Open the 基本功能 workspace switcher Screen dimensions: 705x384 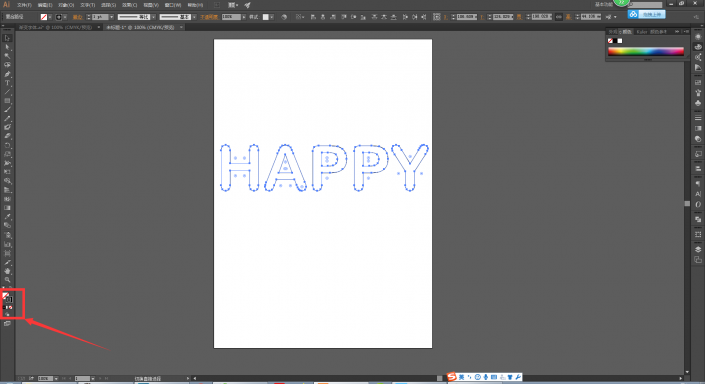point(603,4)
